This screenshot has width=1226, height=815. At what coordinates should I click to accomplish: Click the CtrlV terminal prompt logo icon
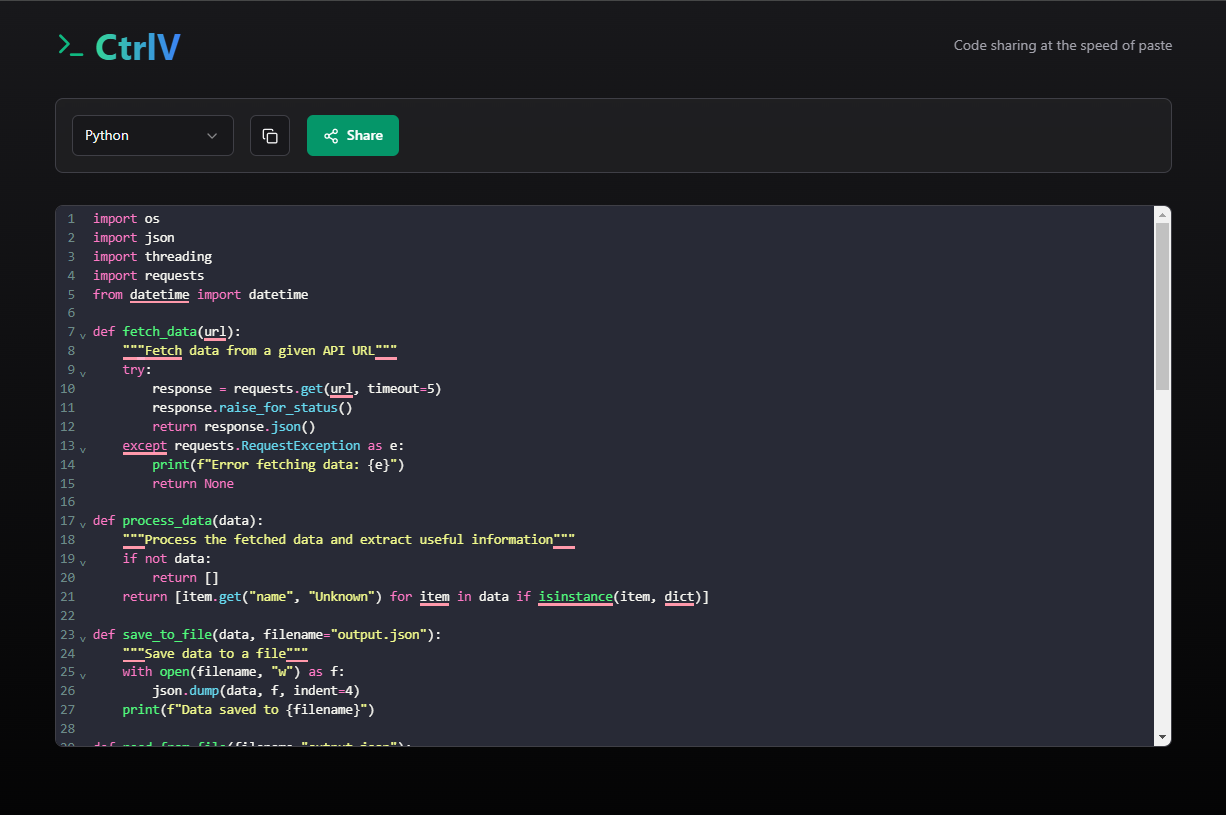click(x=70, y=45)
